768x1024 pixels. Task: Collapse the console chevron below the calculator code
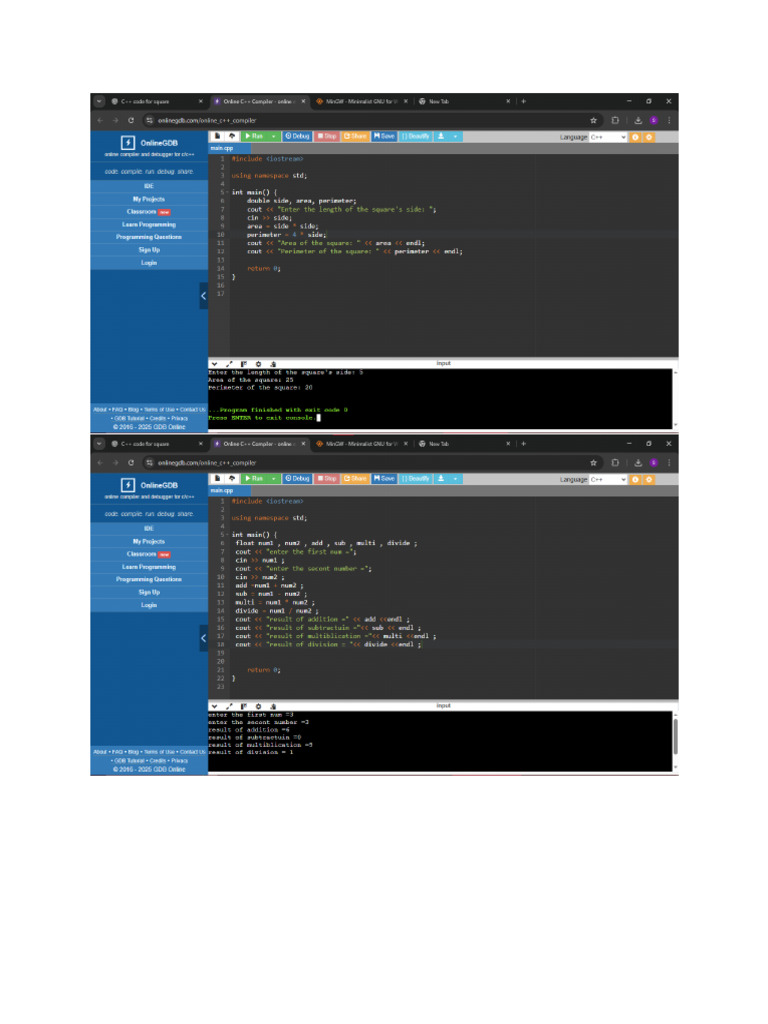pos(214,706)
